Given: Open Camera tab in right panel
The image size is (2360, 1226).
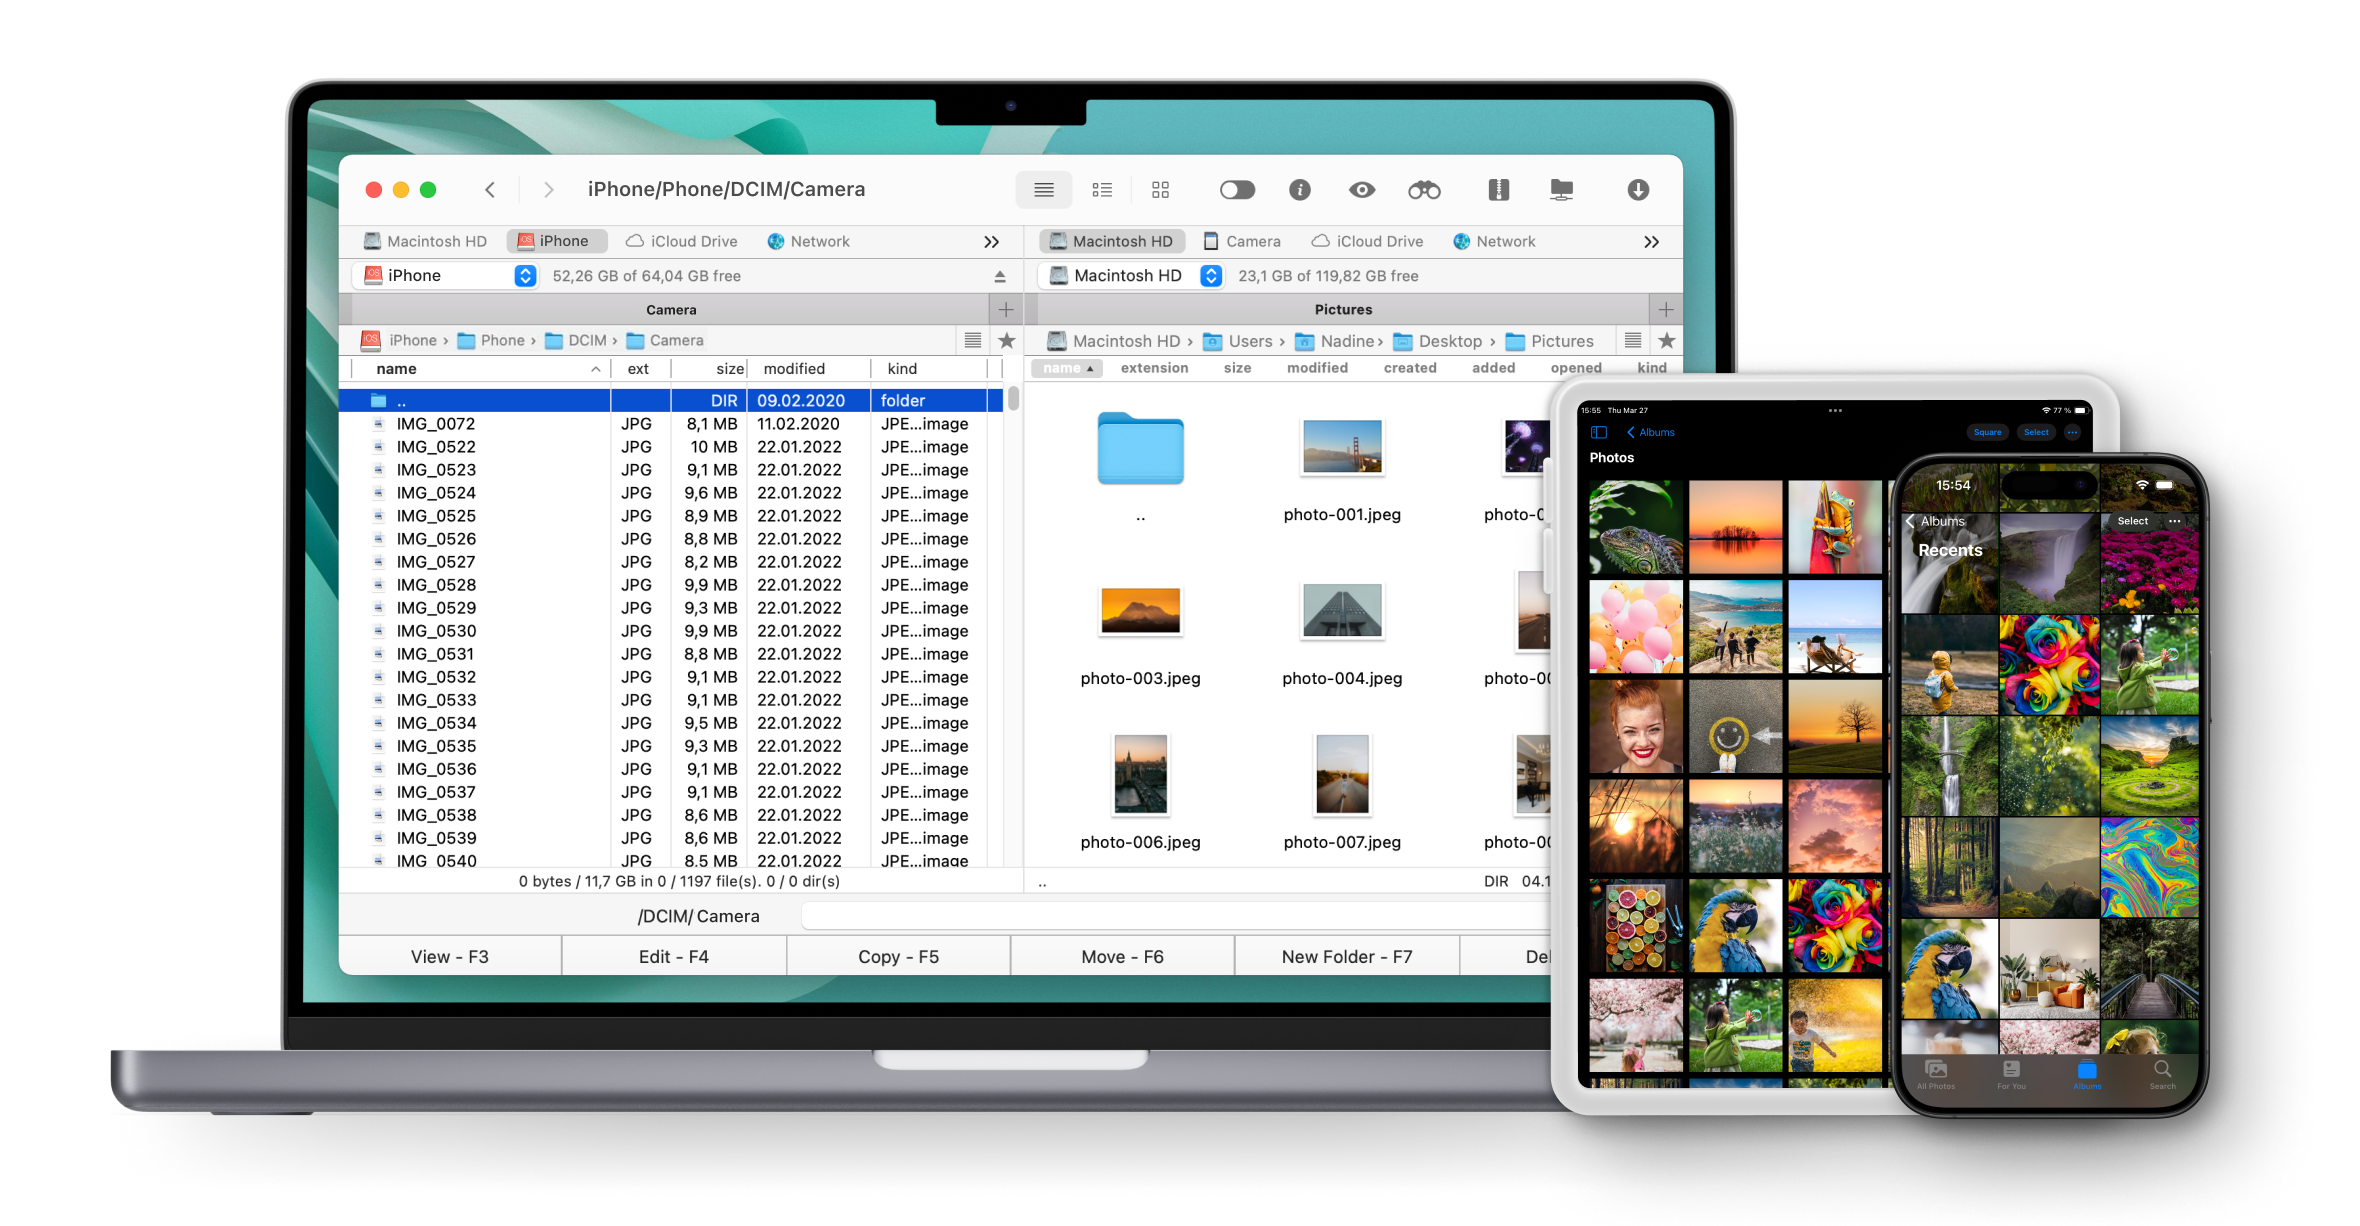Looking at the screenshot, I should pos(1242,241).
